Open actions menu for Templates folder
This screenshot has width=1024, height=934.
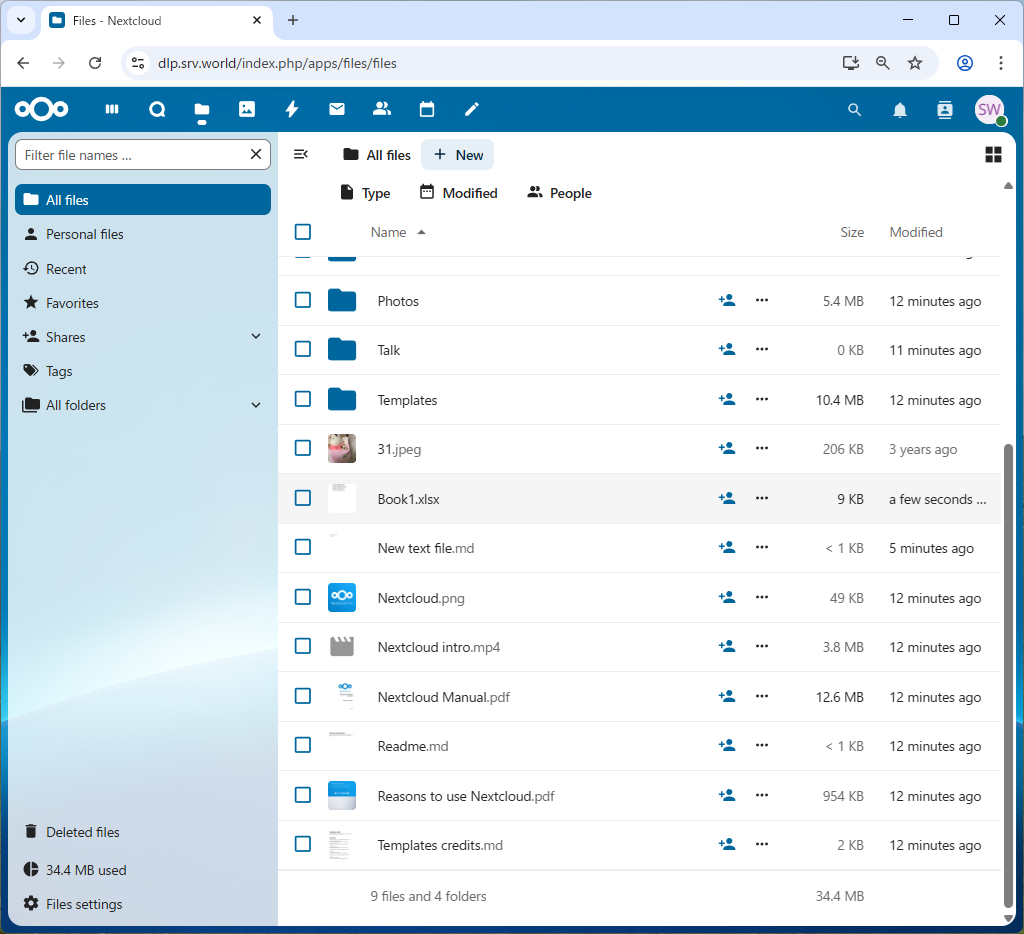(762, 399)
